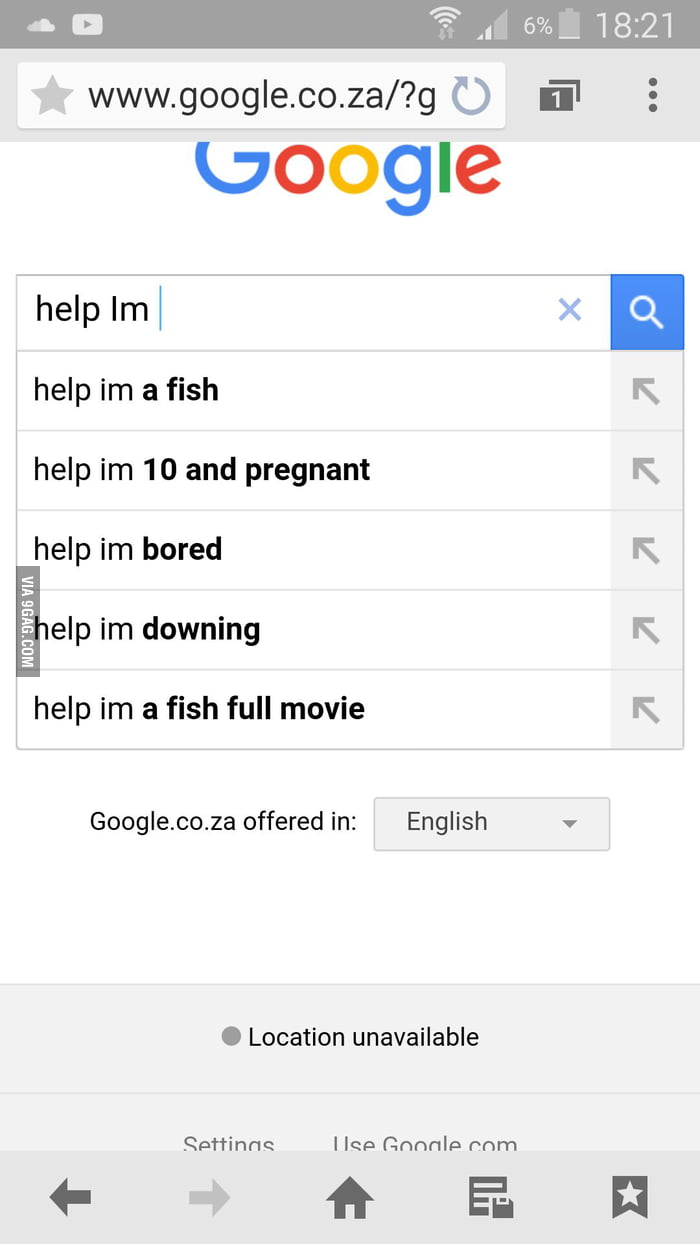Tap the bookmark star in address bar
Image resolution: width=700 pixels, height=1244 pixels.
click(52, 96)
